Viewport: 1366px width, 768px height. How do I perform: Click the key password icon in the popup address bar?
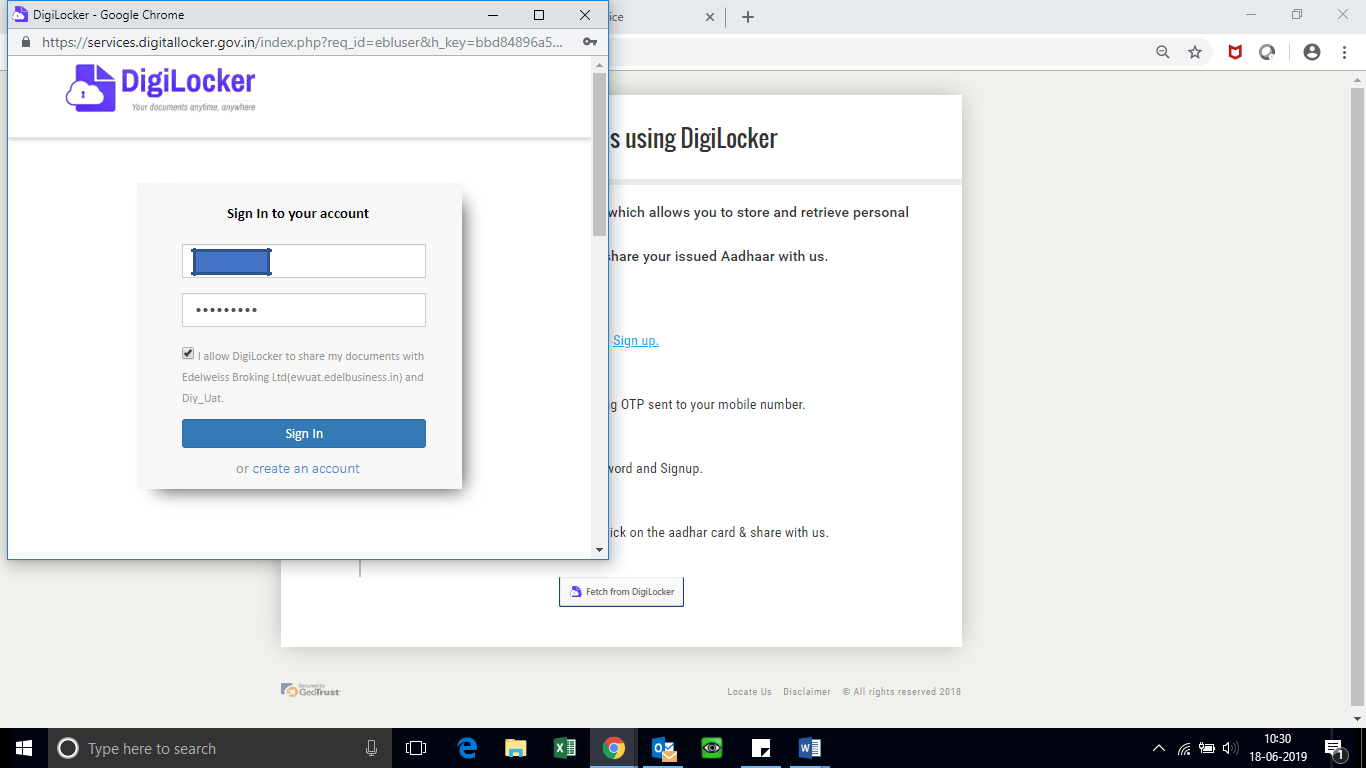click(590, 43)
